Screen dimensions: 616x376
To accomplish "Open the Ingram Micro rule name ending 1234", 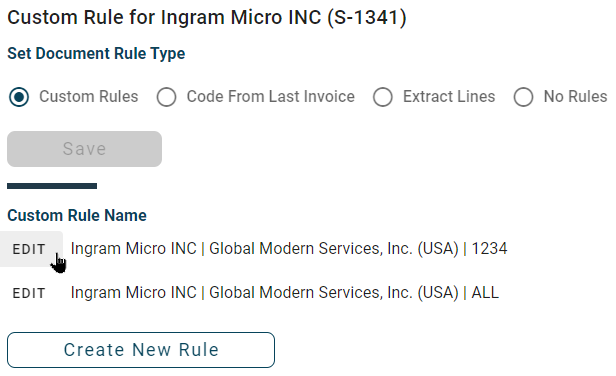I will [289, 249].
